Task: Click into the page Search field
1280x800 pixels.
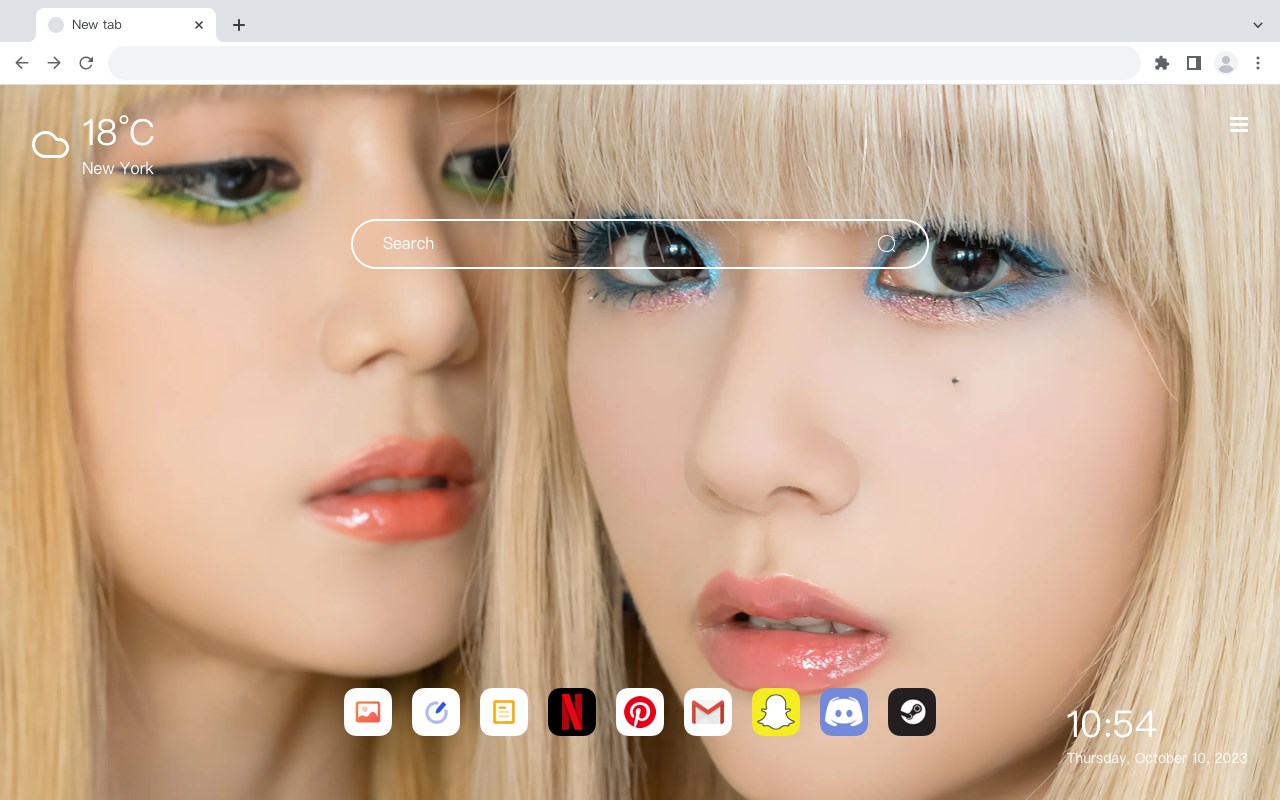Action: click(640, 244)
